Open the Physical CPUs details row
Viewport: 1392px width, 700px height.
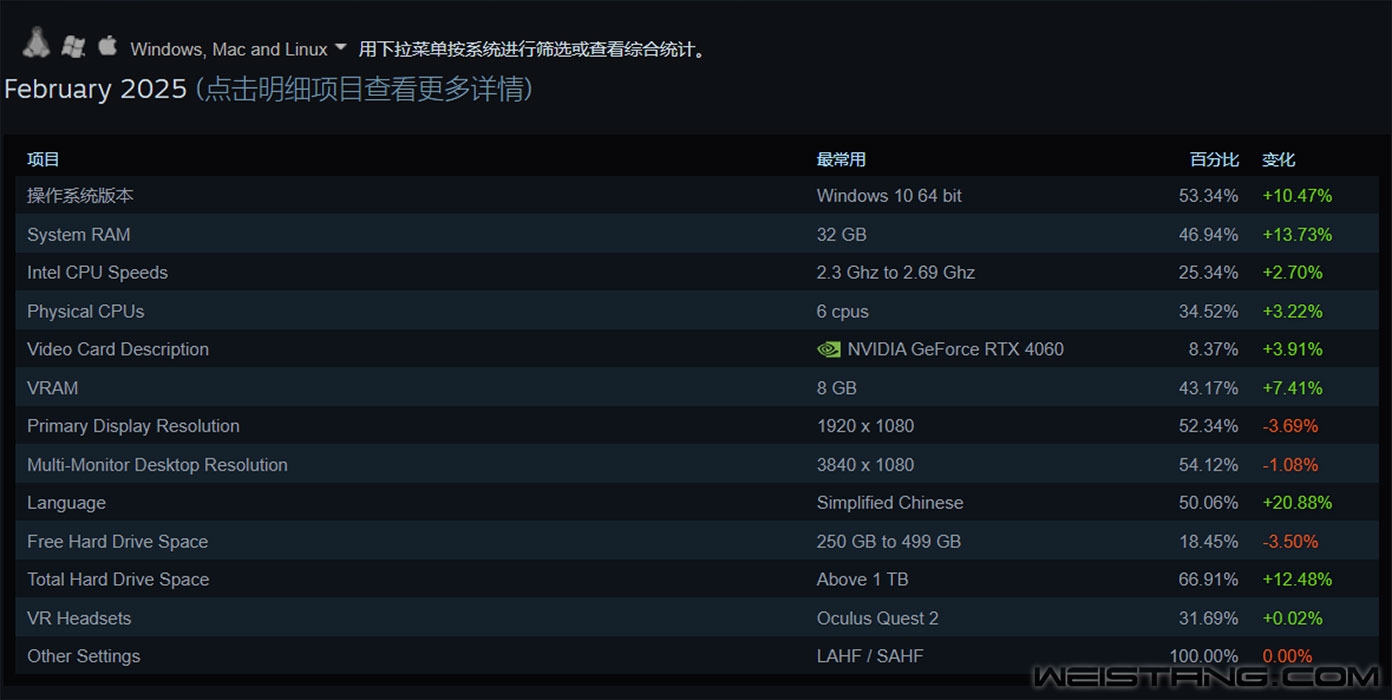click(697, 311)
